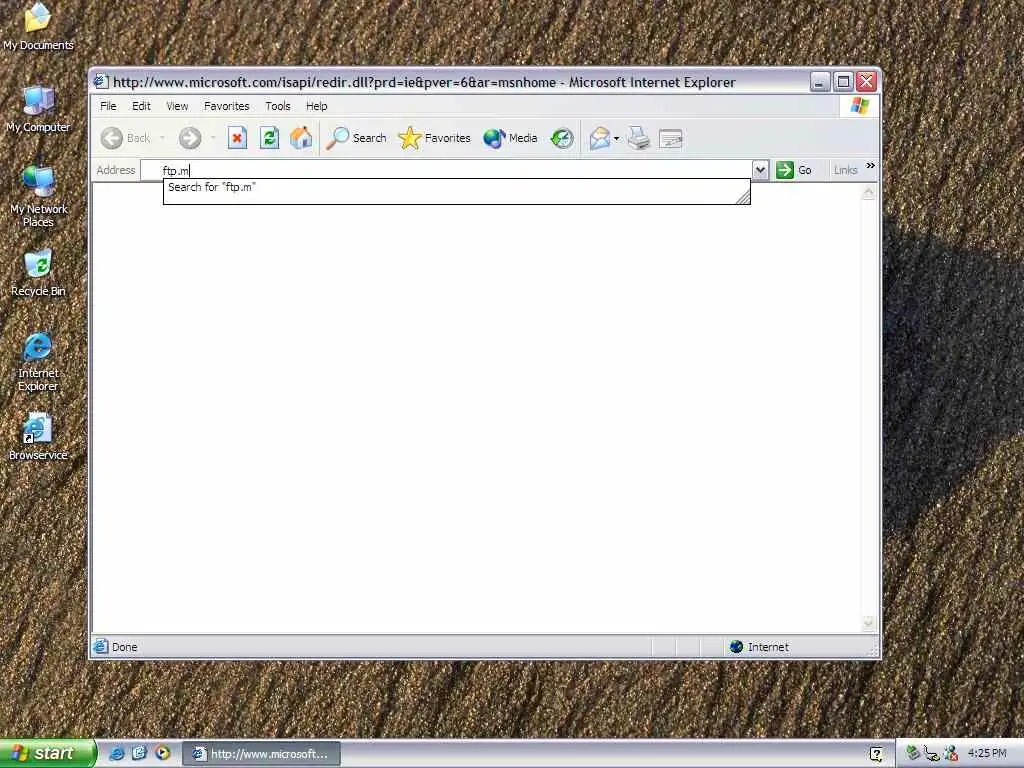This screenshot has width=1024, height=768.
Task: Click the Forward arrow button
Action: [190, 138]
